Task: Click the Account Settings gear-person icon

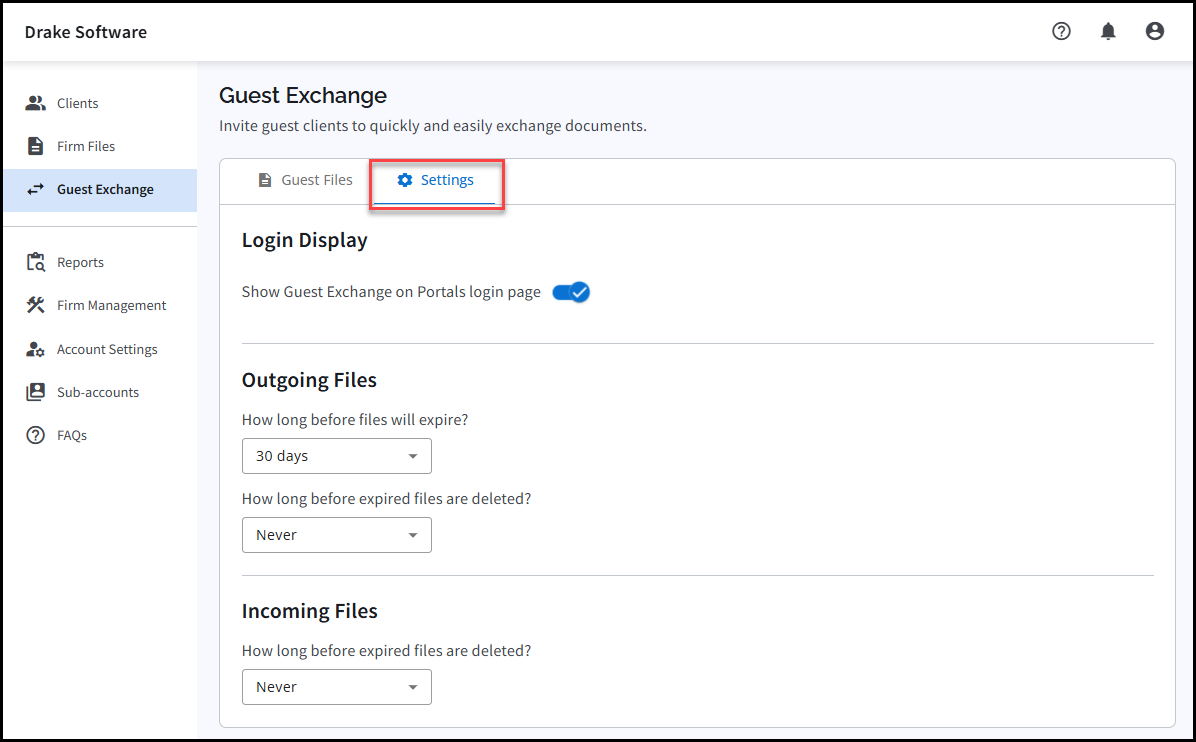Action: (36, 349)
